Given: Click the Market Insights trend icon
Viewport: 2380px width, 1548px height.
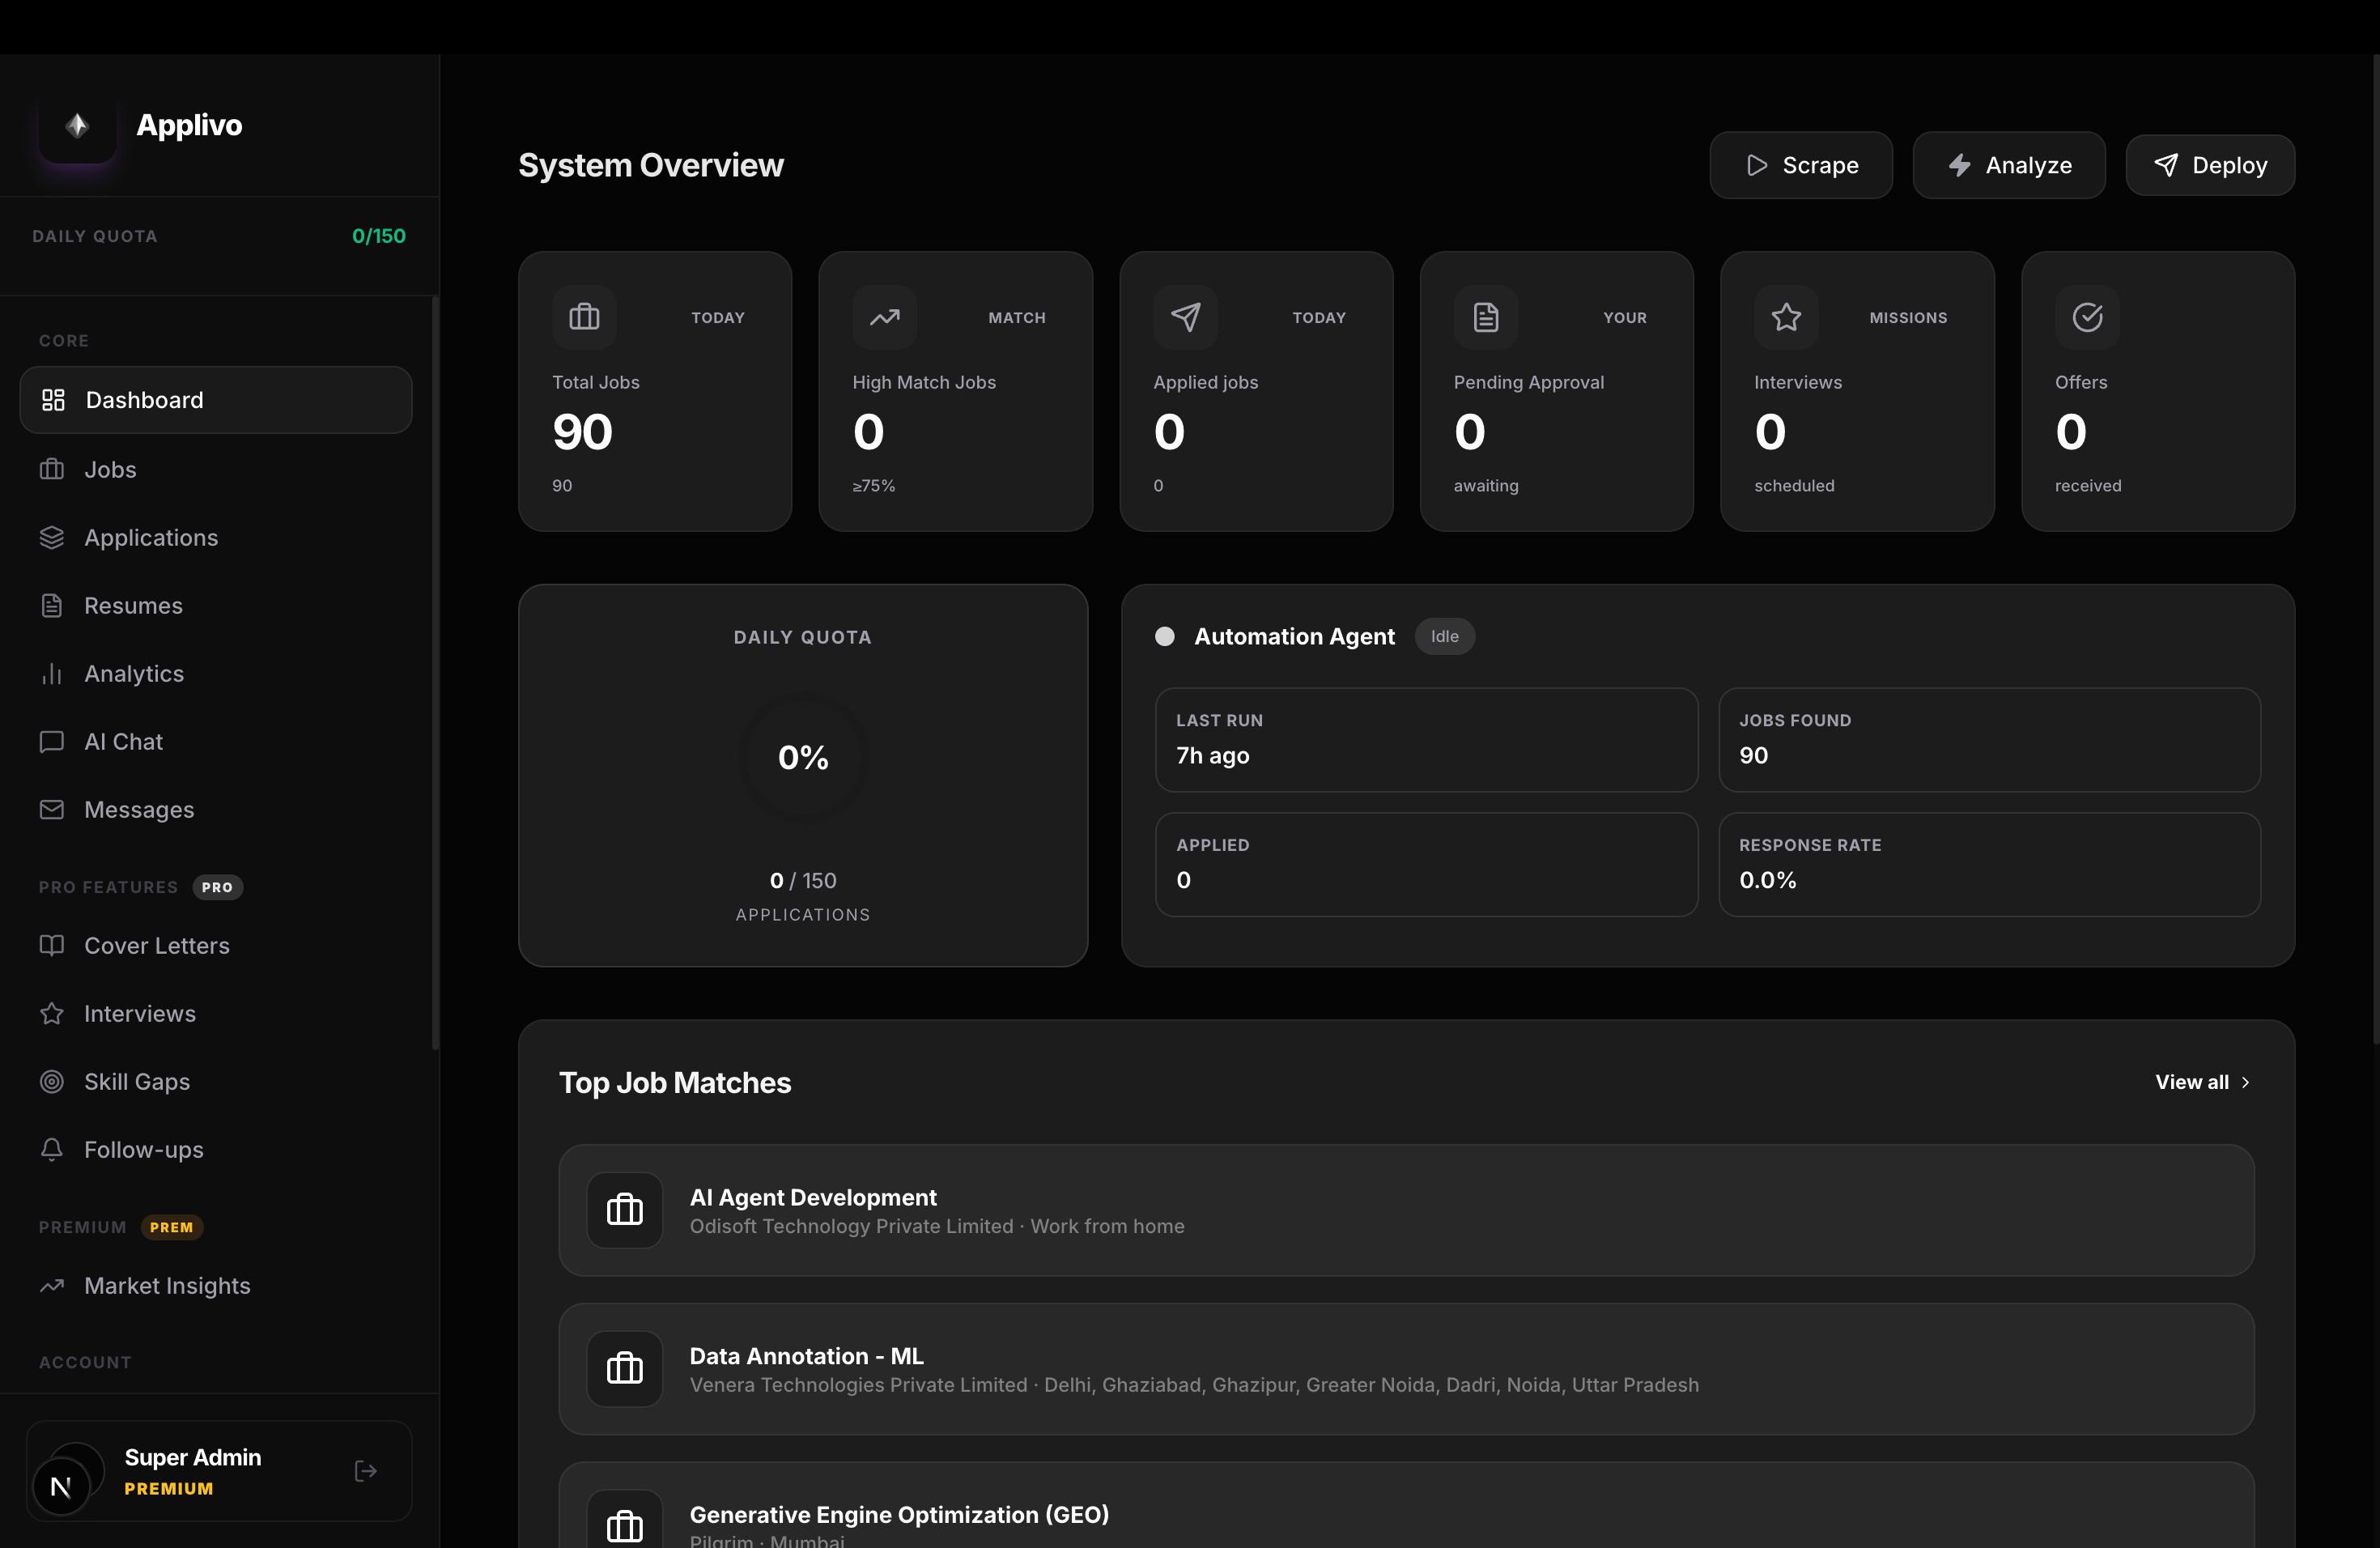Looking at the screenshot, I should (52, 1285).
